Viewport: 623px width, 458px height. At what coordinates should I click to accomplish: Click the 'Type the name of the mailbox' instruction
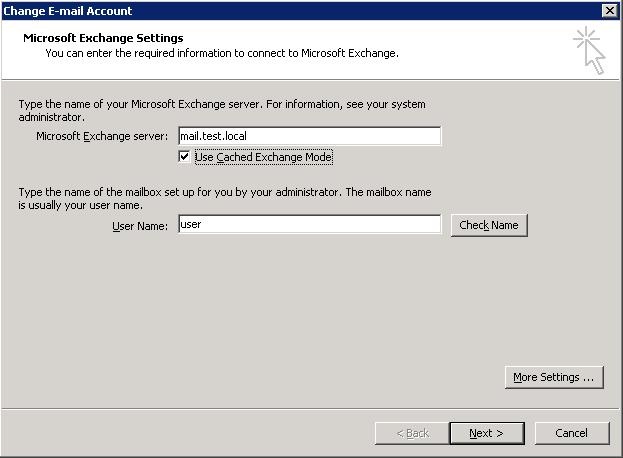[x=225, y=199]
